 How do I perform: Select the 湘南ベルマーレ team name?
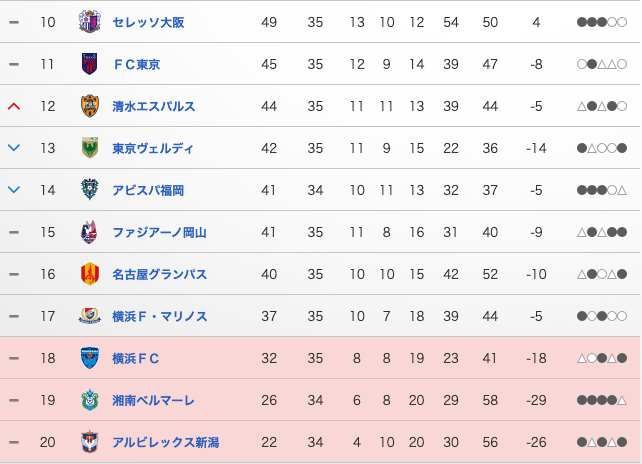[153, 400]
